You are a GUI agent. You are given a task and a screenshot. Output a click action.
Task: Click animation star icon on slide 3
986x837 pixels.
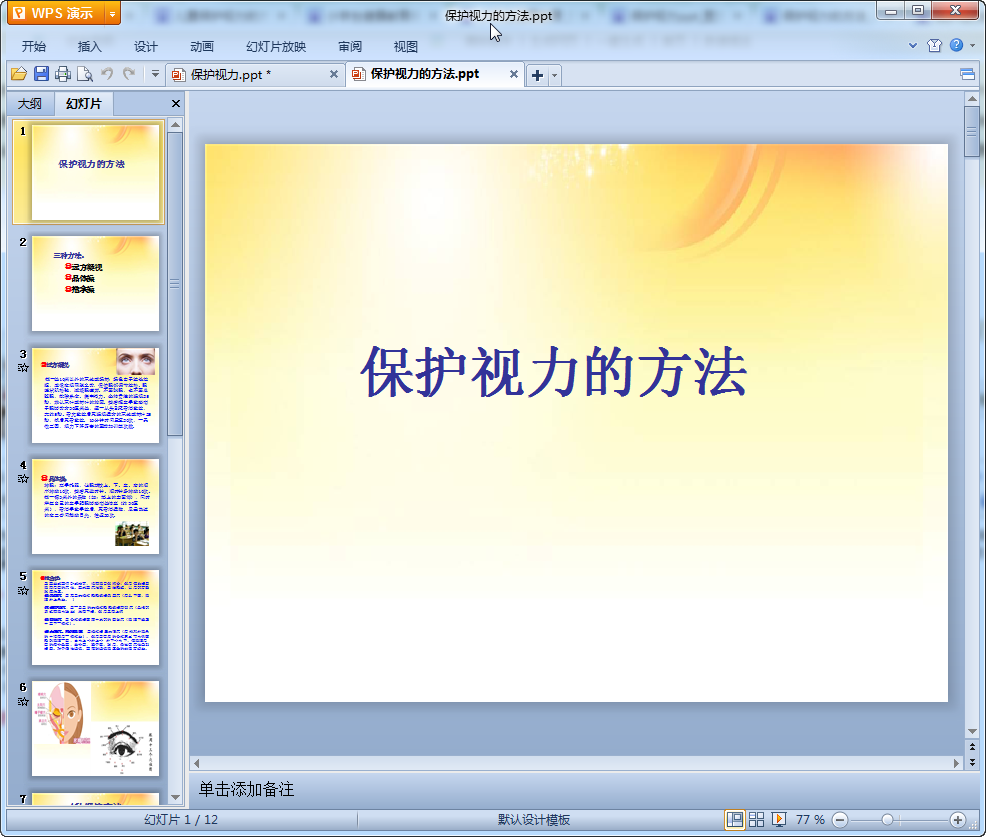click(x=23, y=368)
